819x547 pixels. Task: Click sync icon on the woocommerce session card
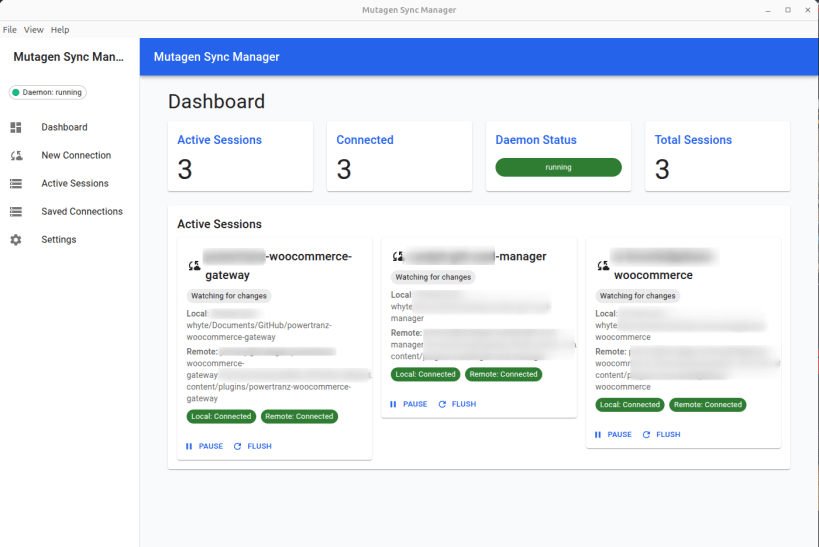[x=603, y=266]
